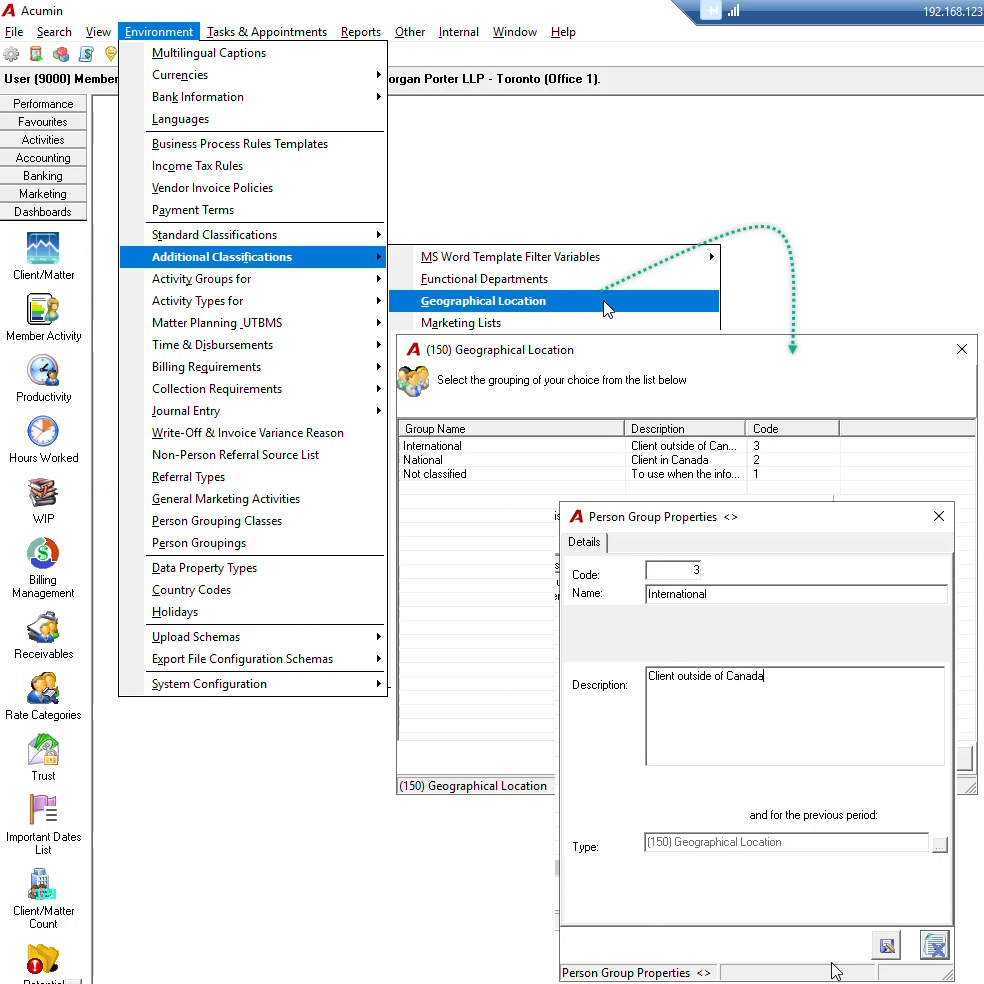
Task: Open the Hours Worked shortcut
Action: click(43, 439)
